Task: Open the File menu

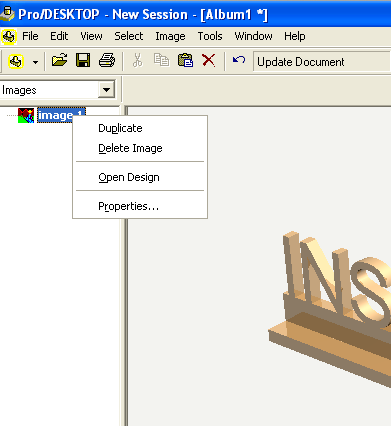Action: (30, 36)
